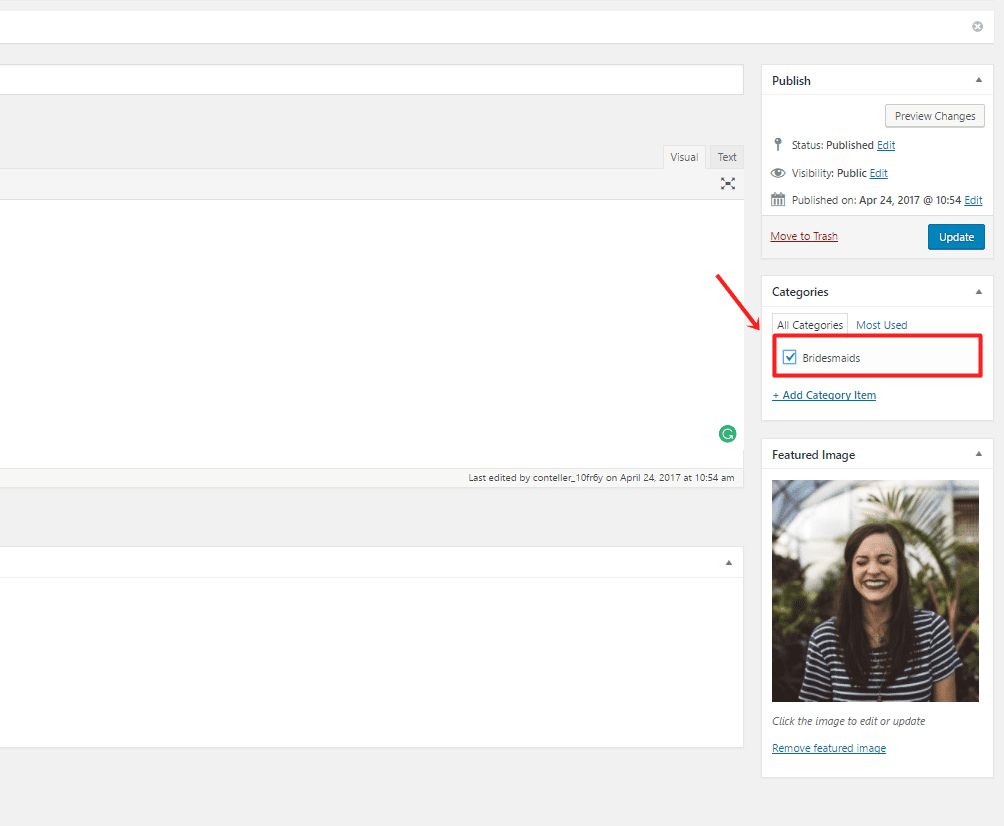The image size is (1004, 826).
Task: Collapse the Publish panel
Action: click(x=978, y=80)
